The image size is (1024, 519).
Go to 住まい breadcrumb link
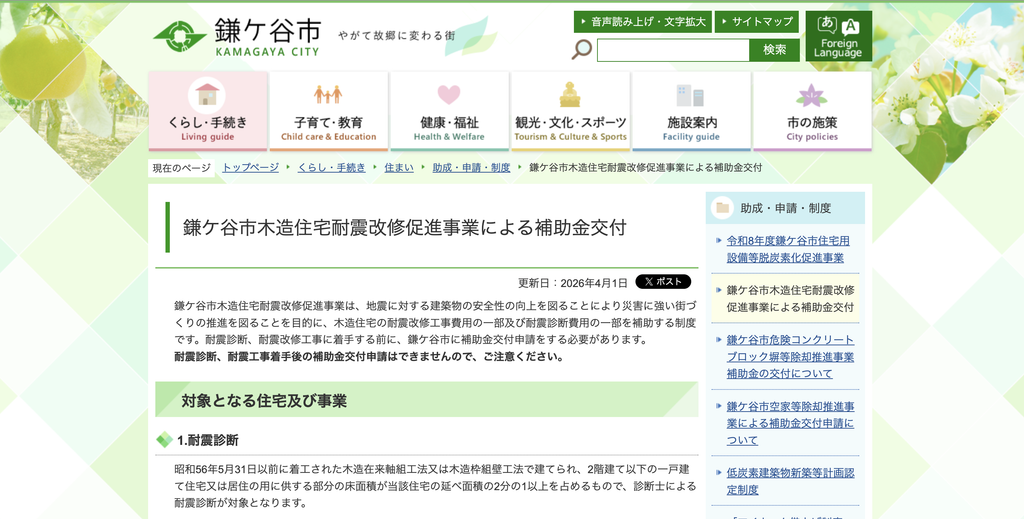399,168
